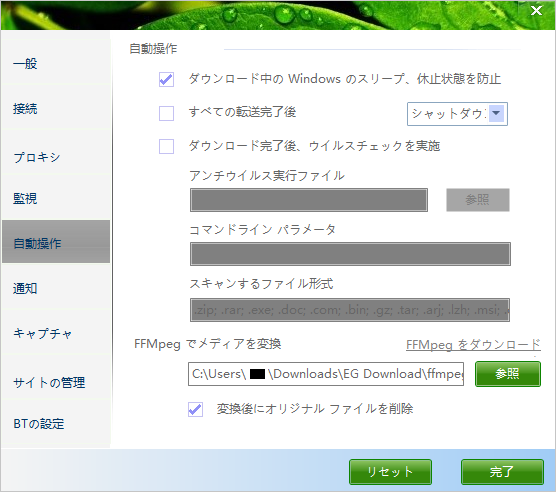Expand the シャットダウン dropdown arrow

[x=496, y=113]
